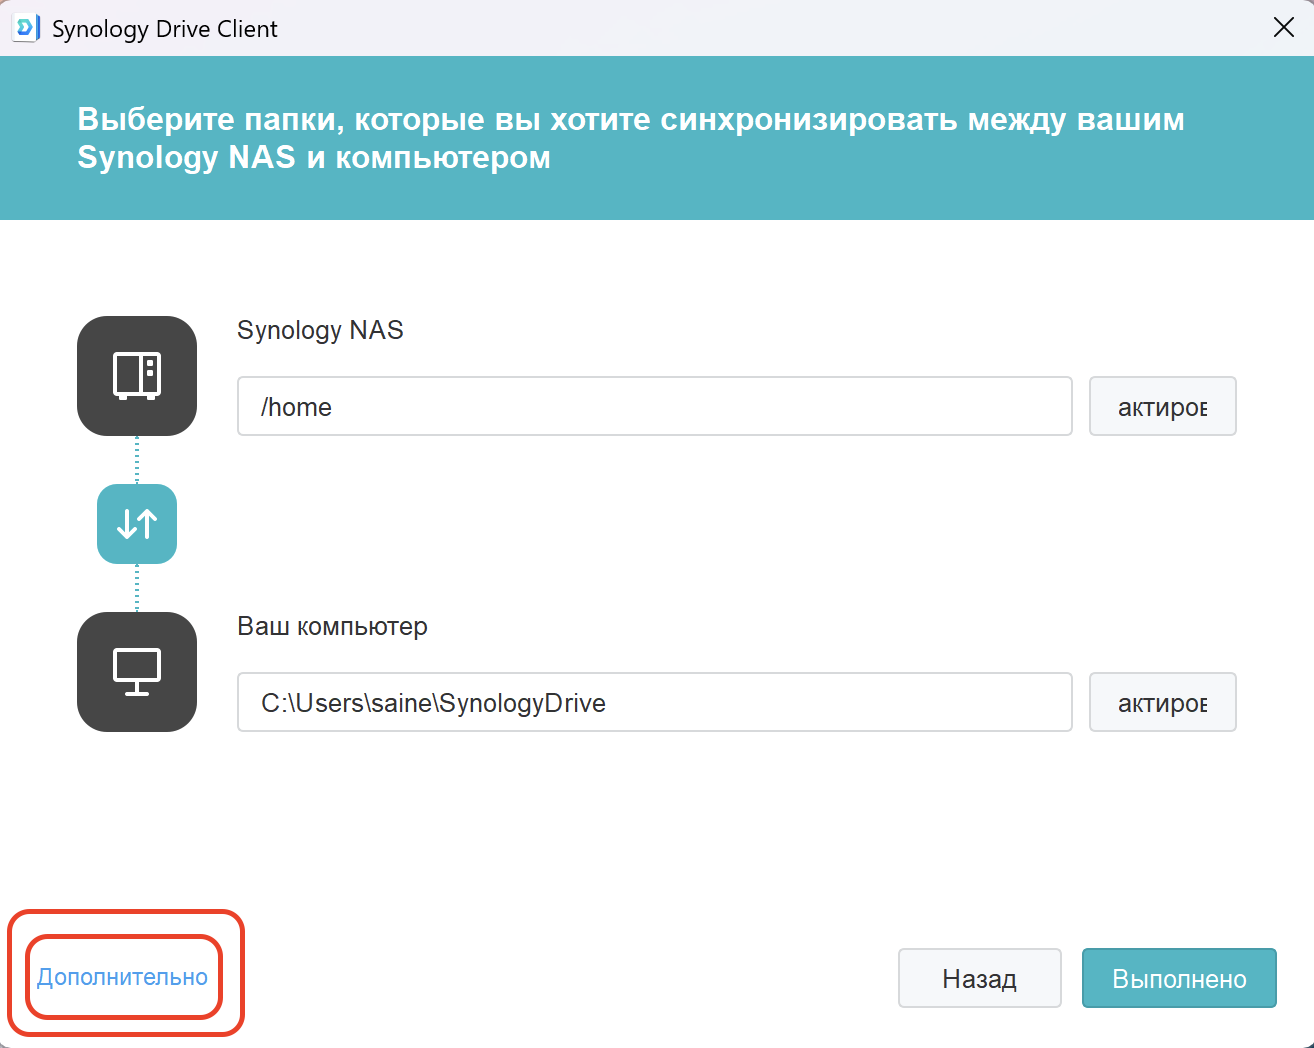Focus the /home NAS folder field
This screenshot has width=1314, height=1048.
[x=654, y=407]
